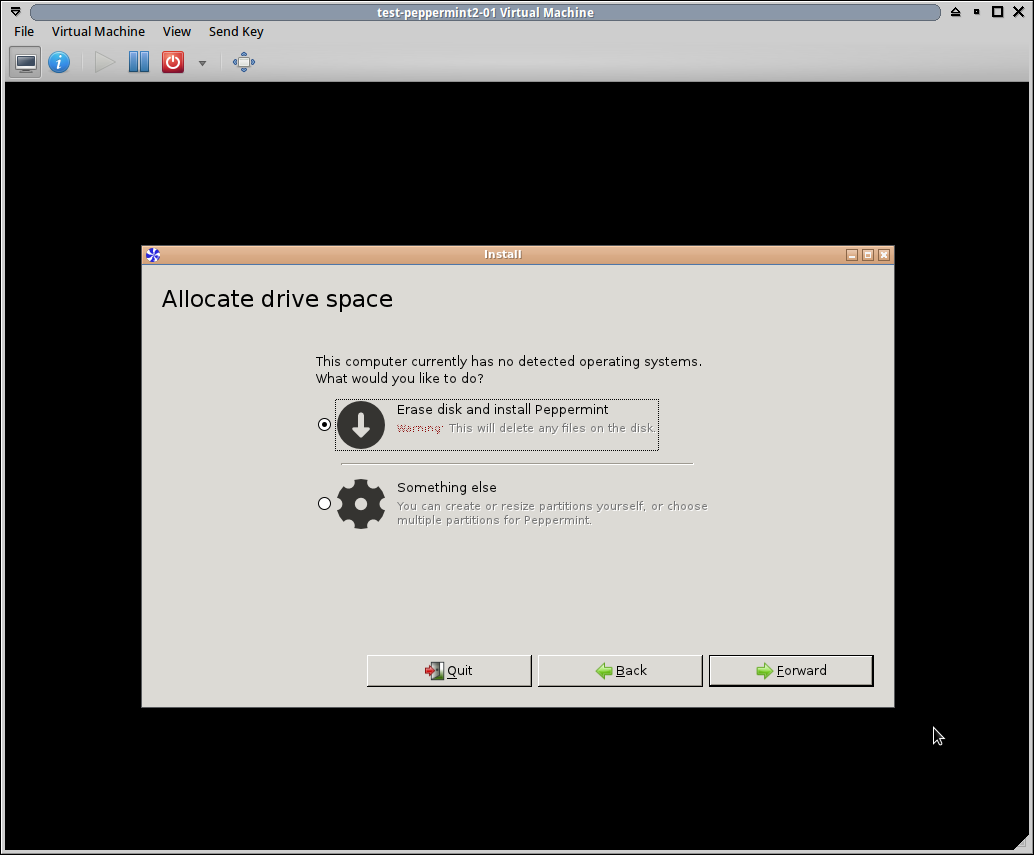The image size is (1034, 855).
Task: Click the Something else gear icon
Action: (361, 504)
